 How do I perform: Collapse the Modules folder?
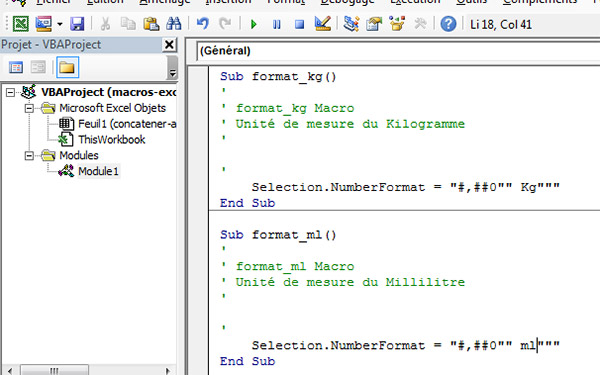point(29,156)
